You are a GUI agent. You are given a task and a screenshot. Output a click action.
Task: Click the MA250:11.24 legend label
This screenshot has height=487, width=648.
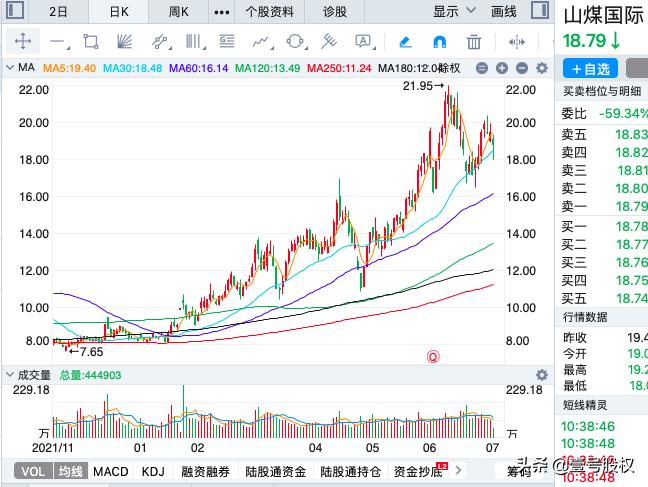(339, 68)
